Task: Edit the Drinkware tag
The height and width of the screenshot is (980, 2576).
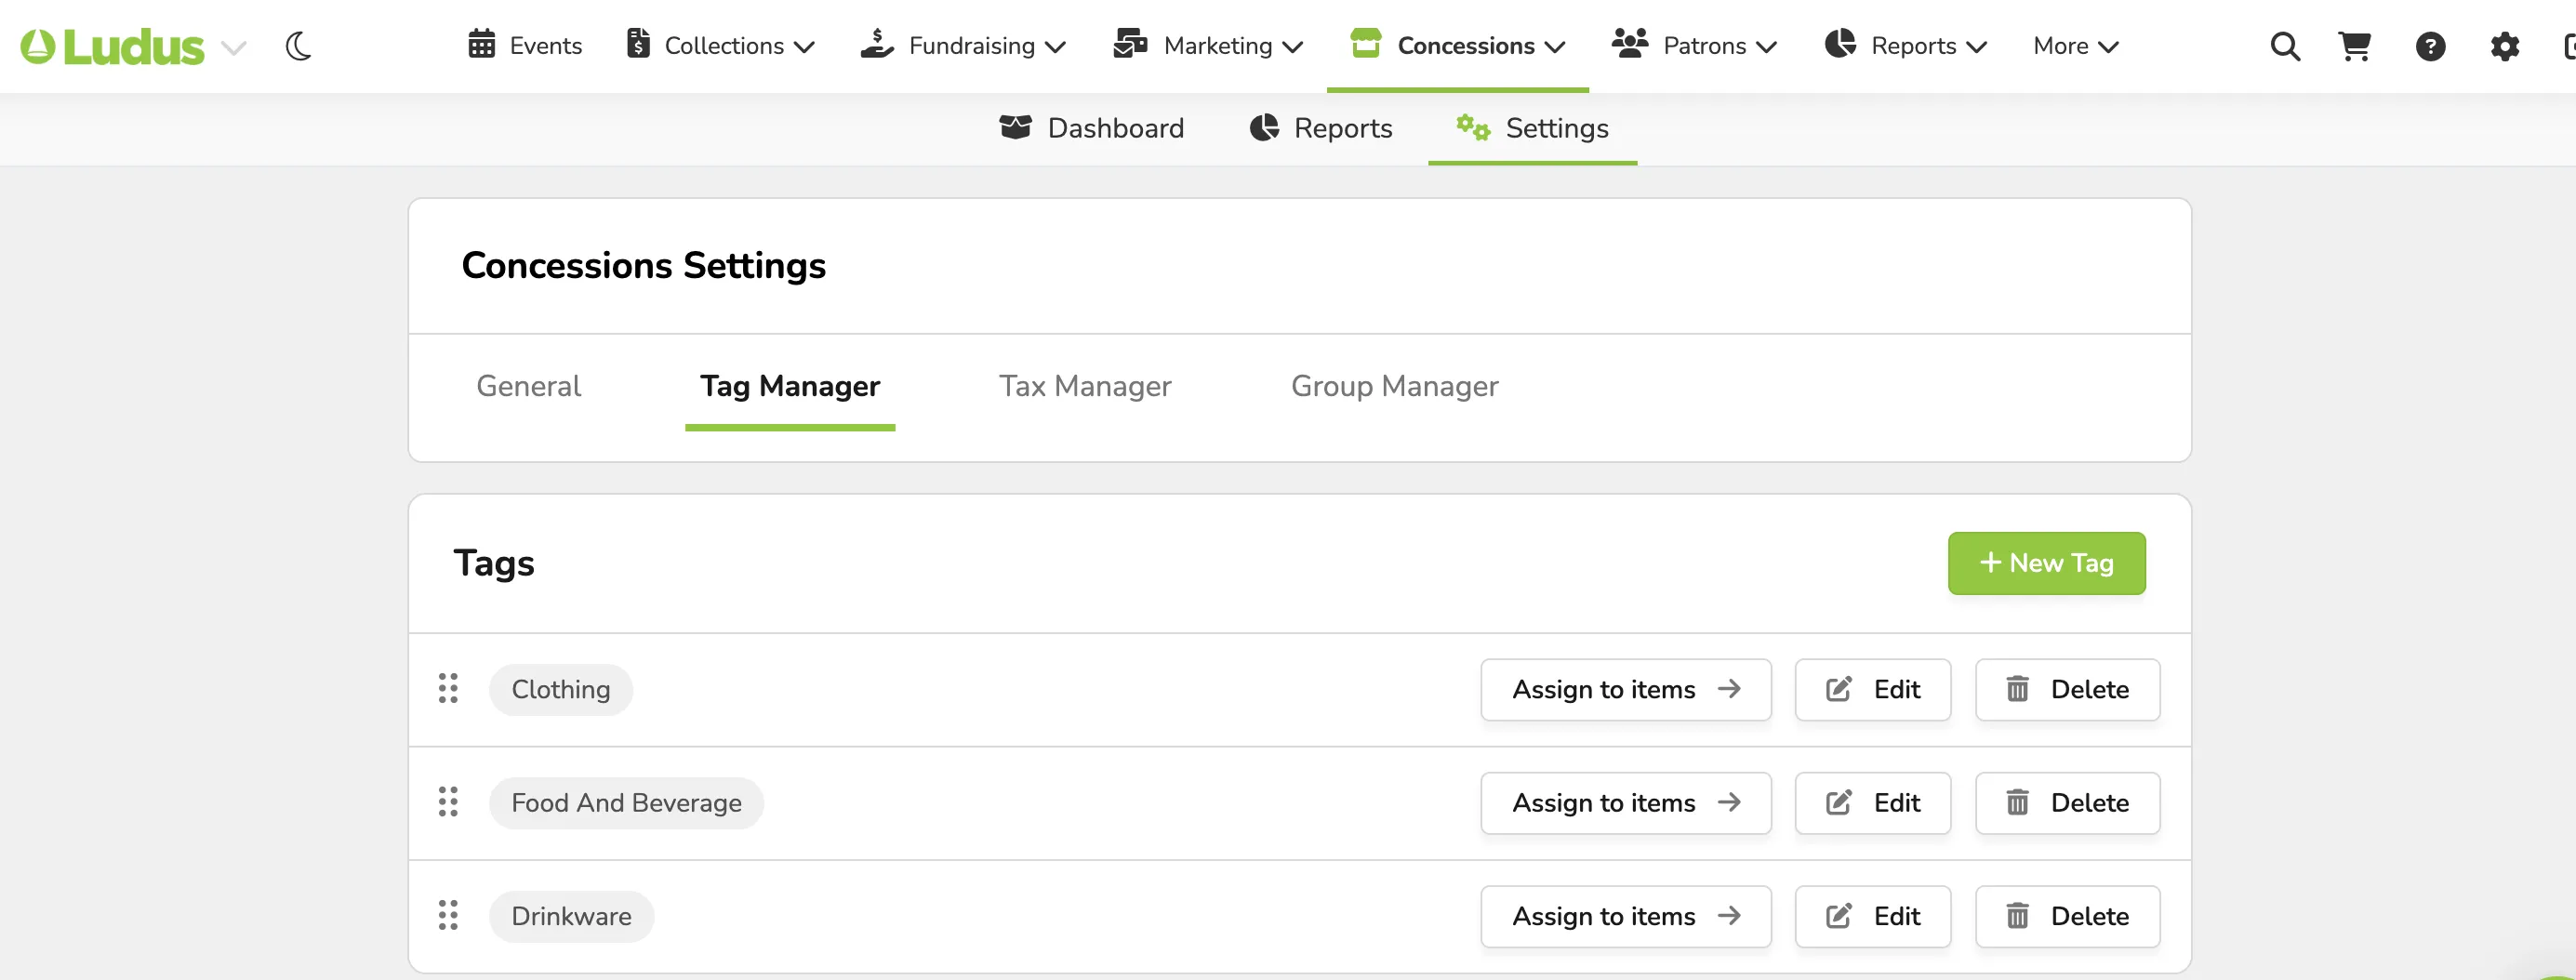Action: [1872, 916]
